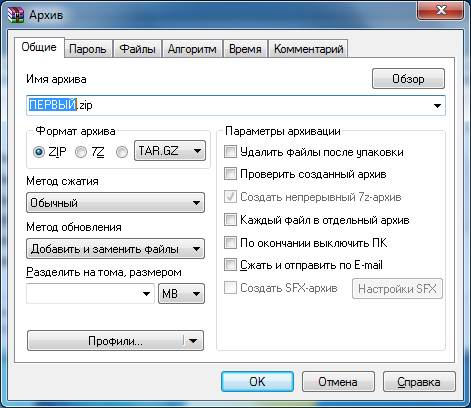Click the Параметры архивации group title
Screen dimensions: 471x408
[283, 131]
